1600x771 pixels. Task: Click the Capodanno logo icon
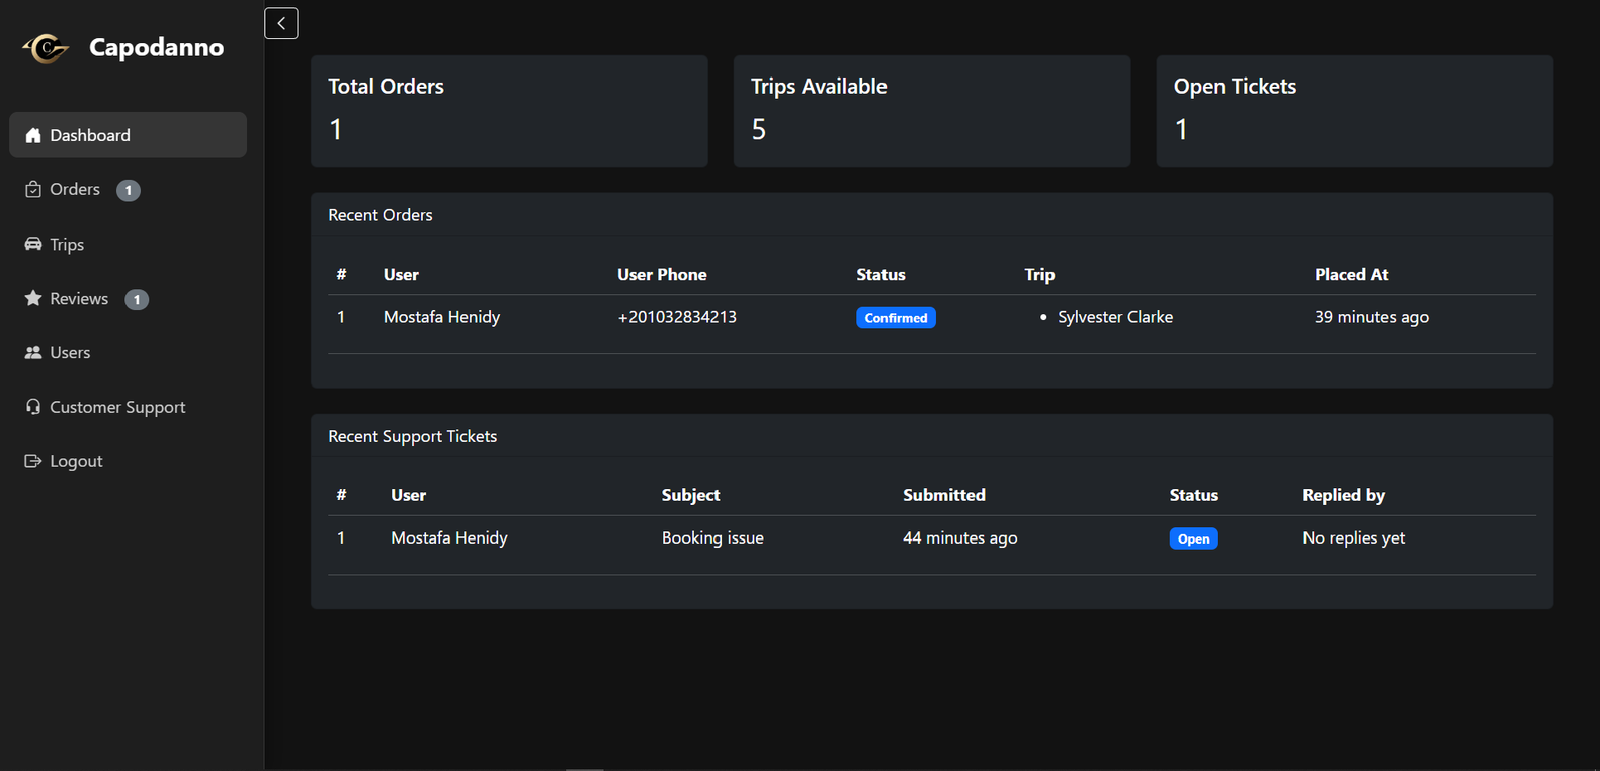click(x=46, y=47)
